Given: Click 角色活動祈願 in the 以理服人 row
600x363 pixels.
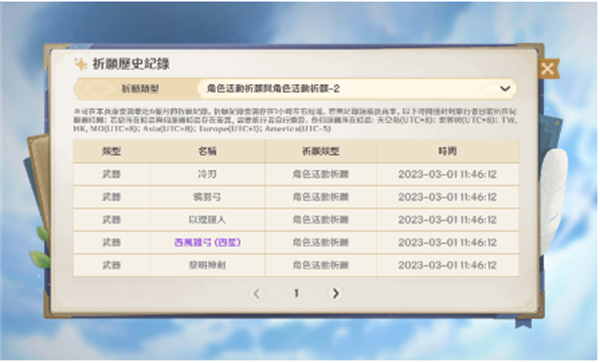Looking at the screenshot, I should pos(321,220).
